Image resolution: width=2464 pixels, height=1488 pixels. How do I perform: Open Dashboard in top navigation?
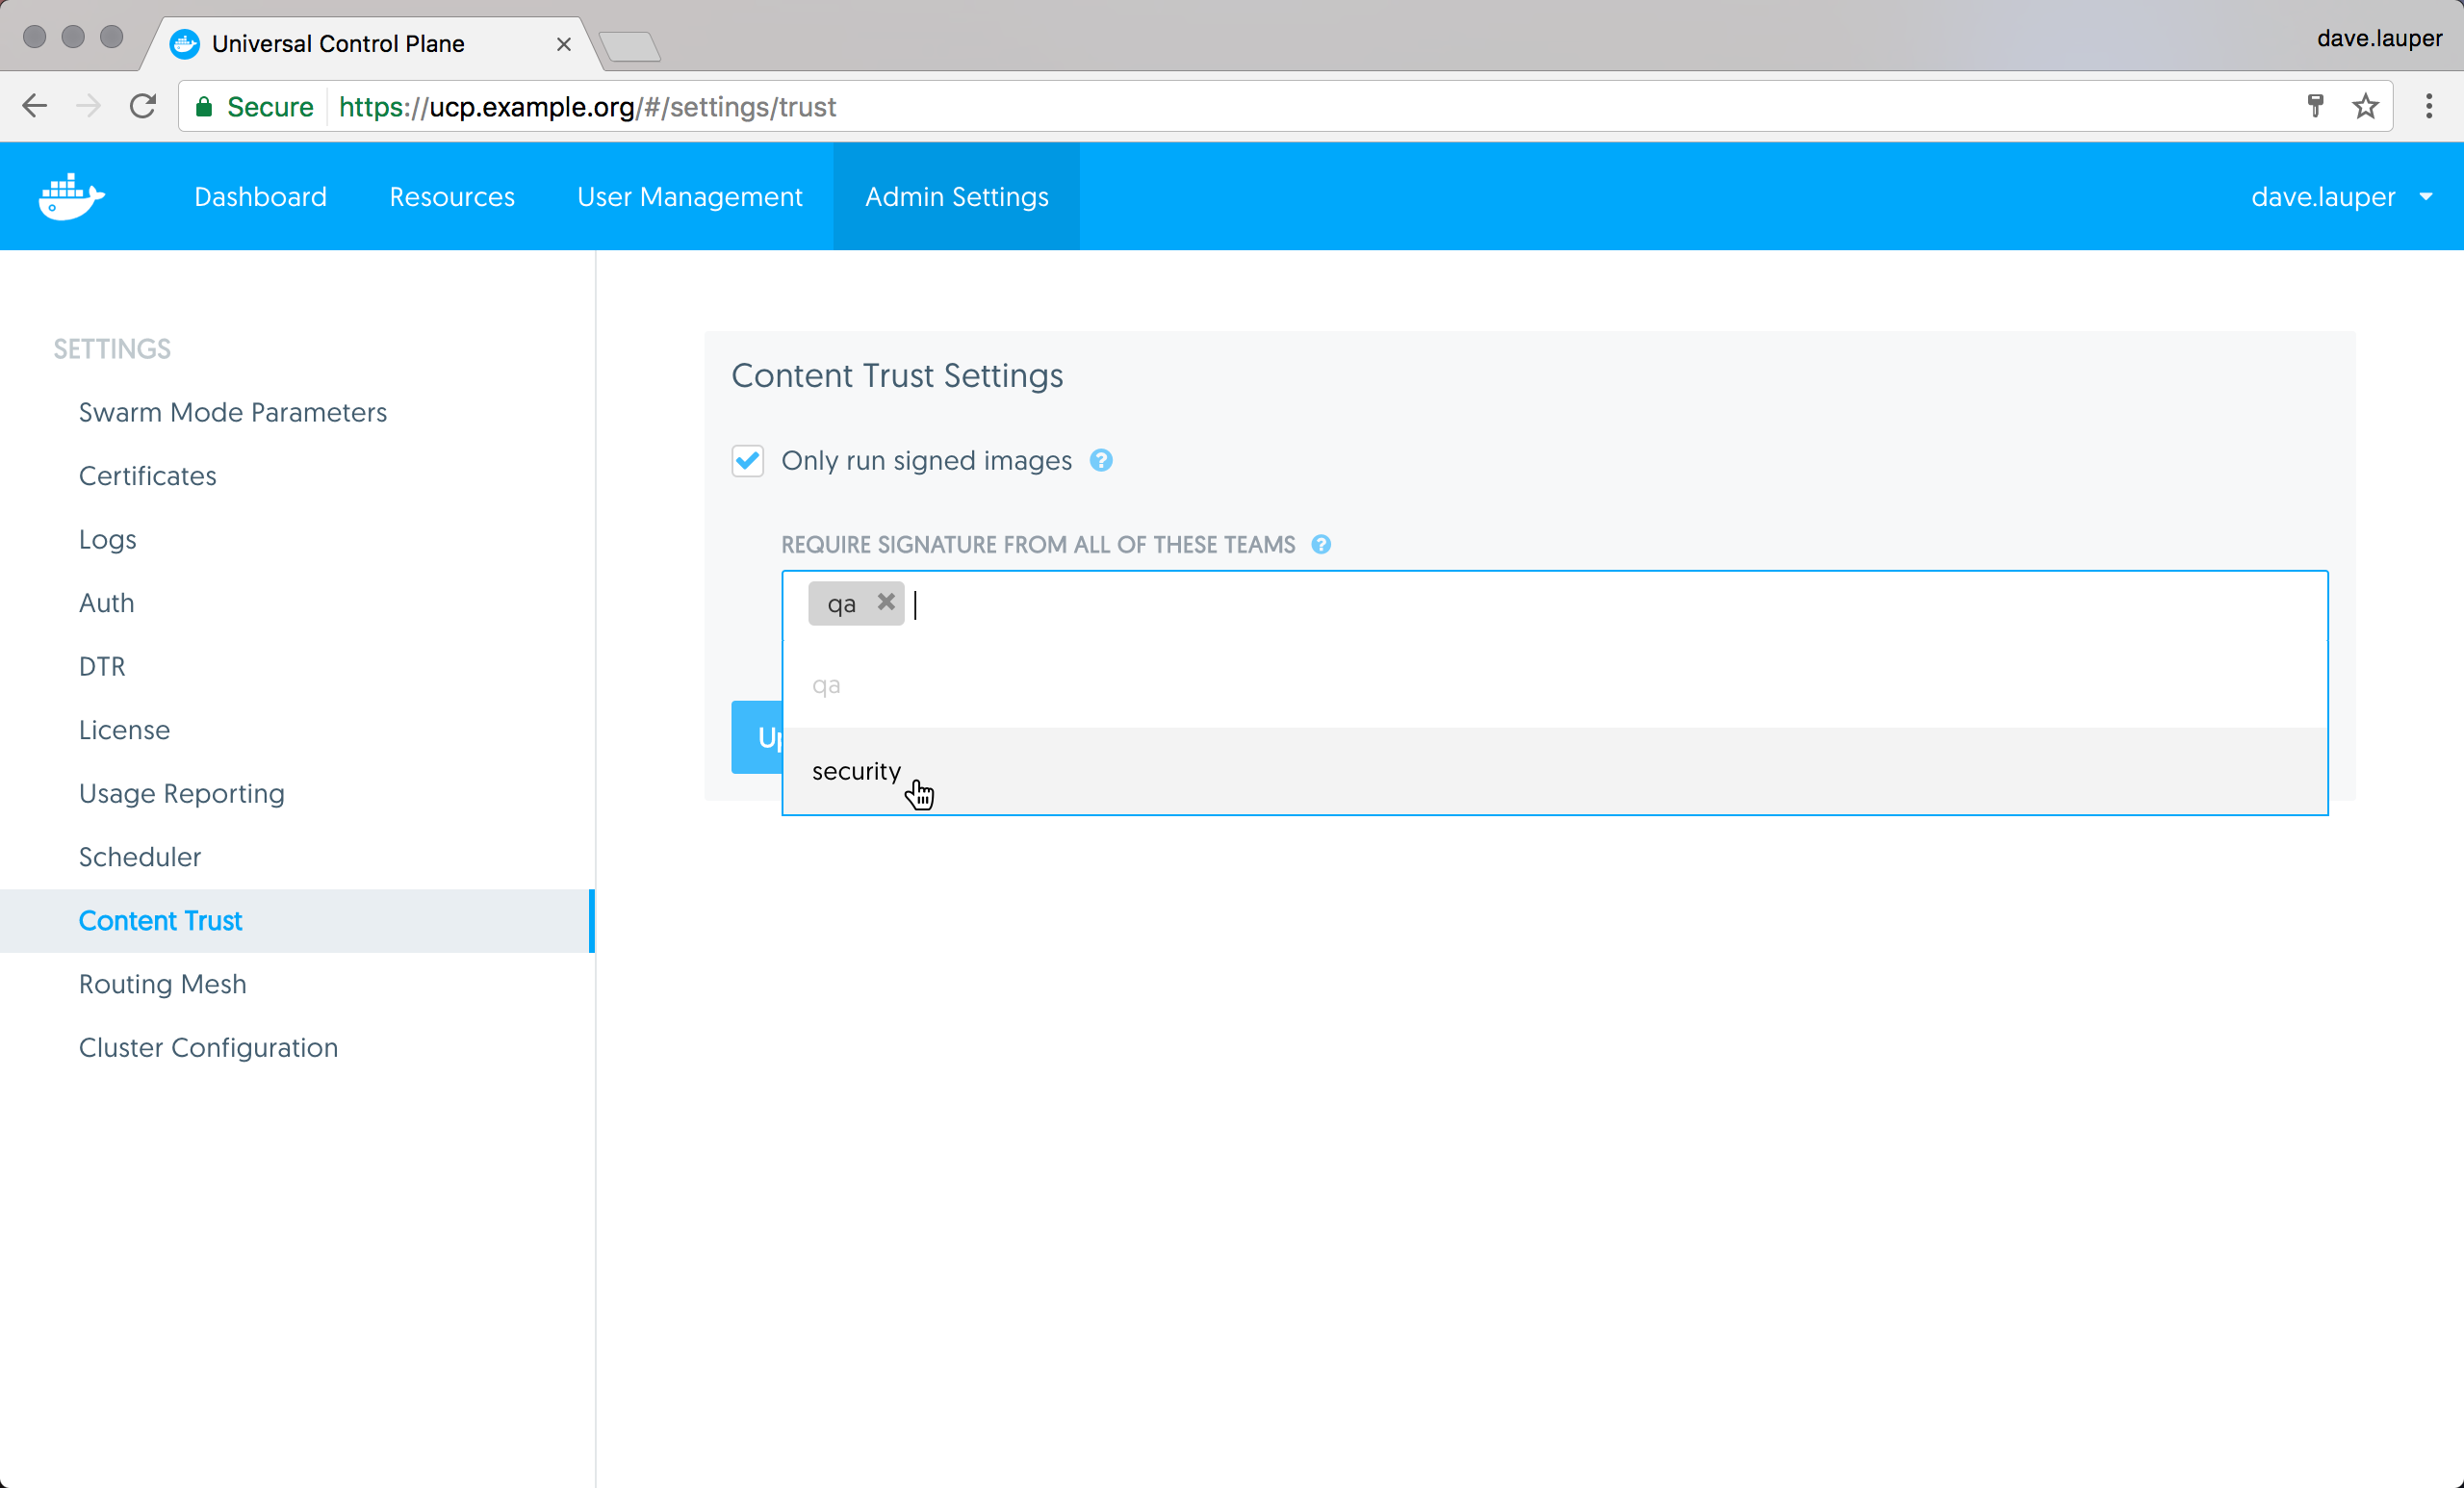click(x=260, y=196)
